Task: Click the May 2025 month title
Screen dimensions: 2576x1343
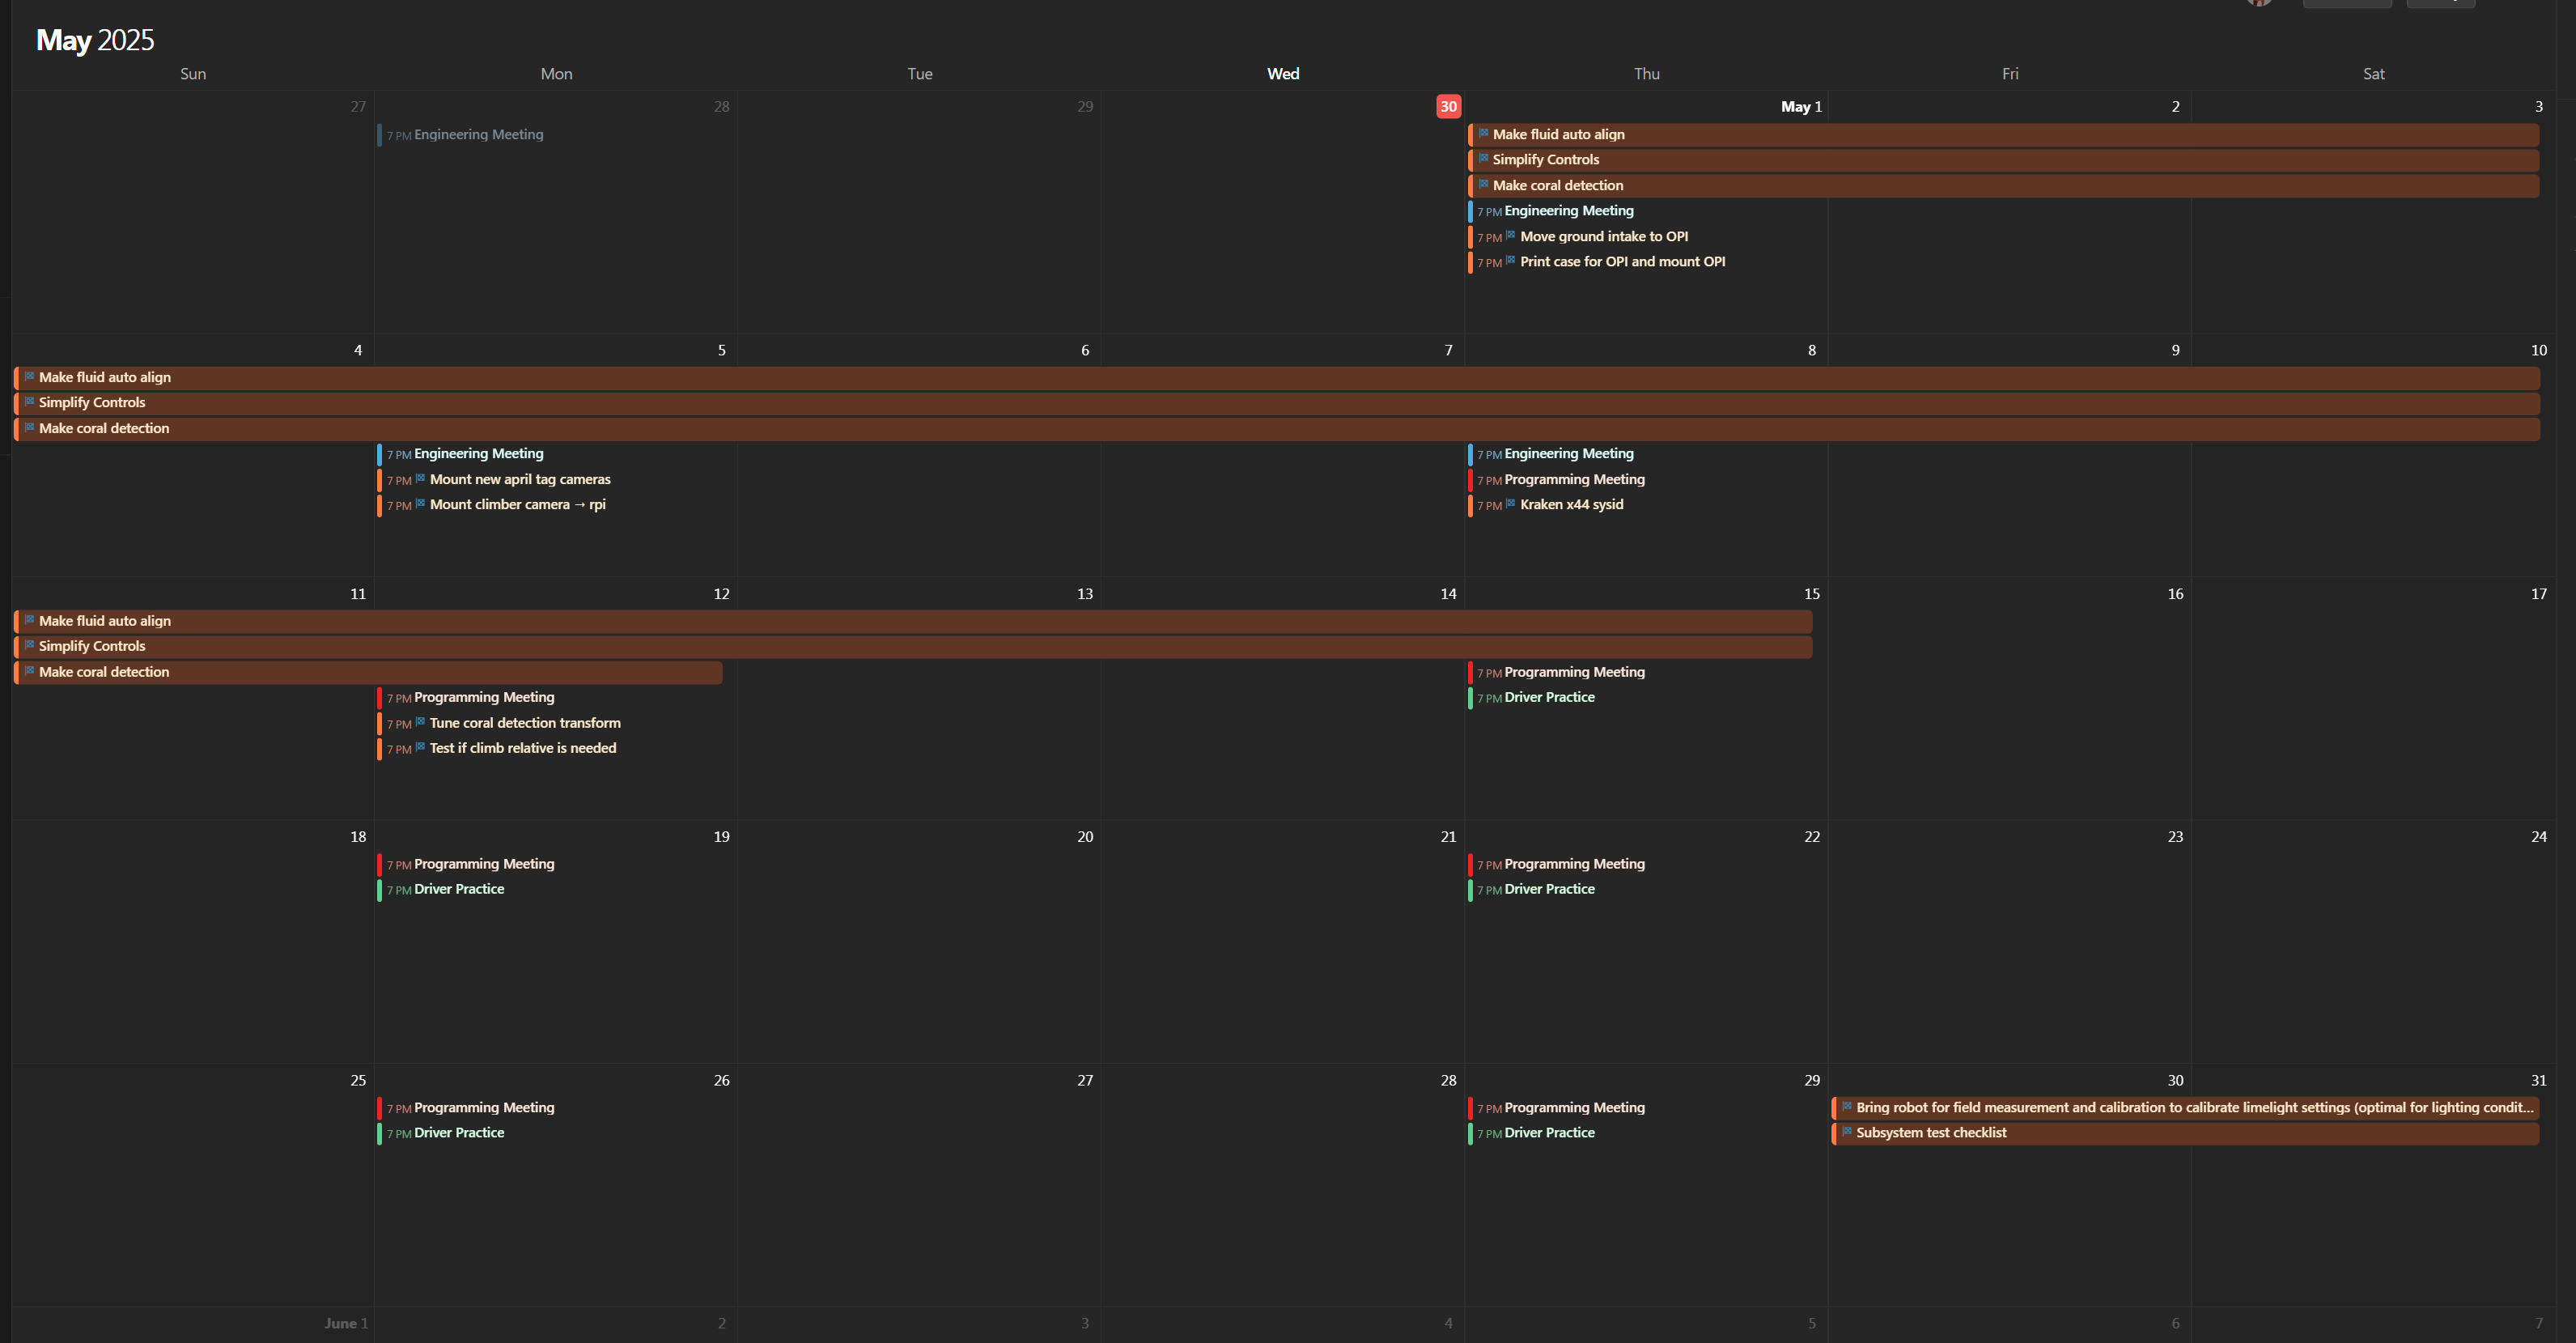Action: 95,40
